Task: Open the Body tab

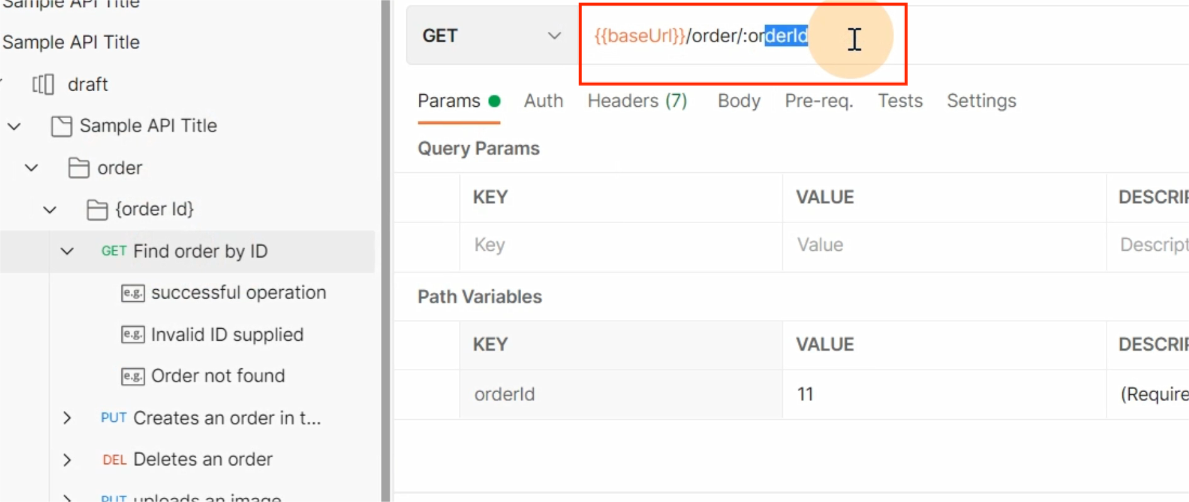Action: pyautogui.click(x=739, y=101)
